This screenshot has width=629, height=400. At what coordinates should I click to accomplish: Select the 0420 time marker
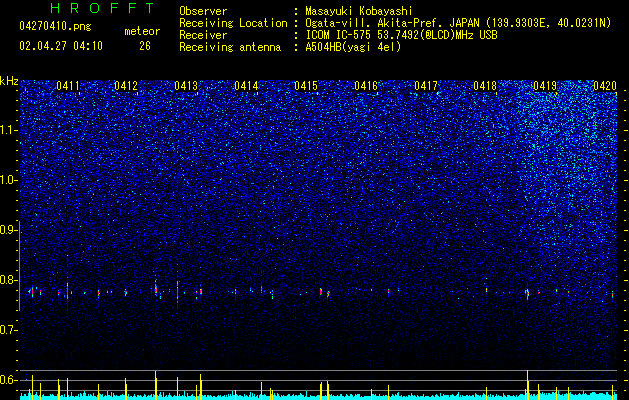pos(605,86)
